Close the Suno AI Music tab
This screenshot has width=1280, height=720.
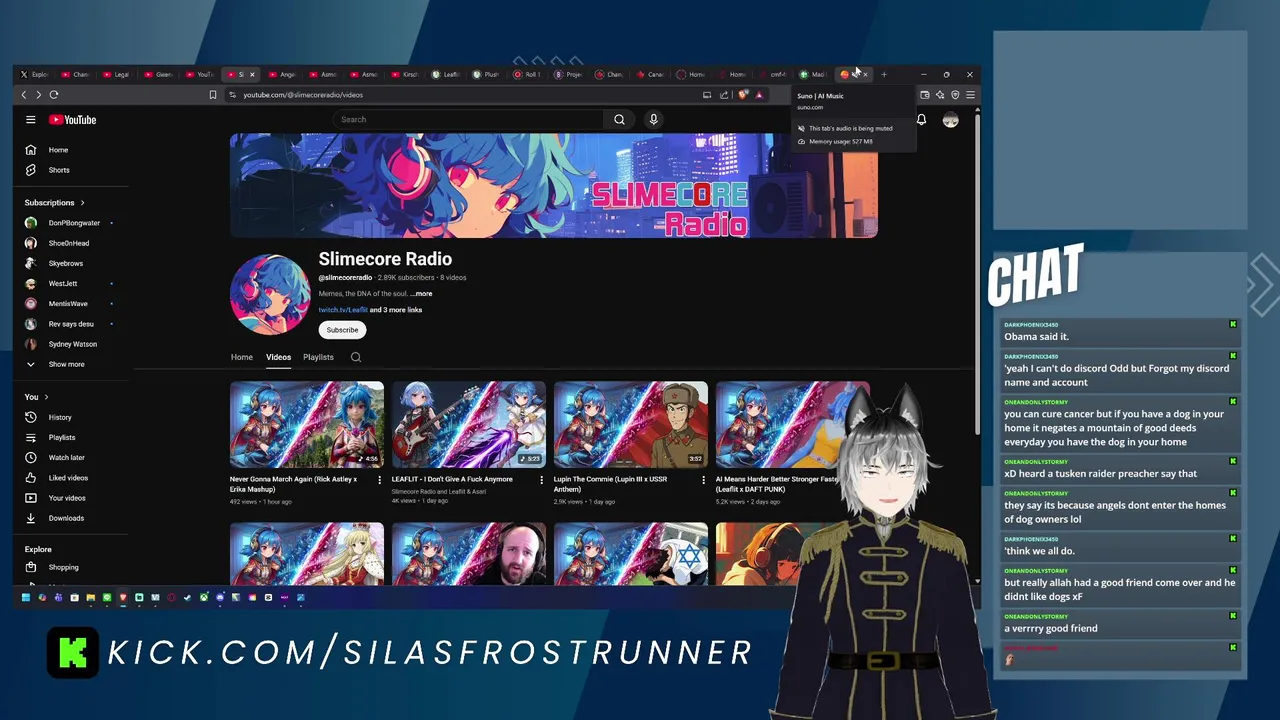[x=865, y=74]
